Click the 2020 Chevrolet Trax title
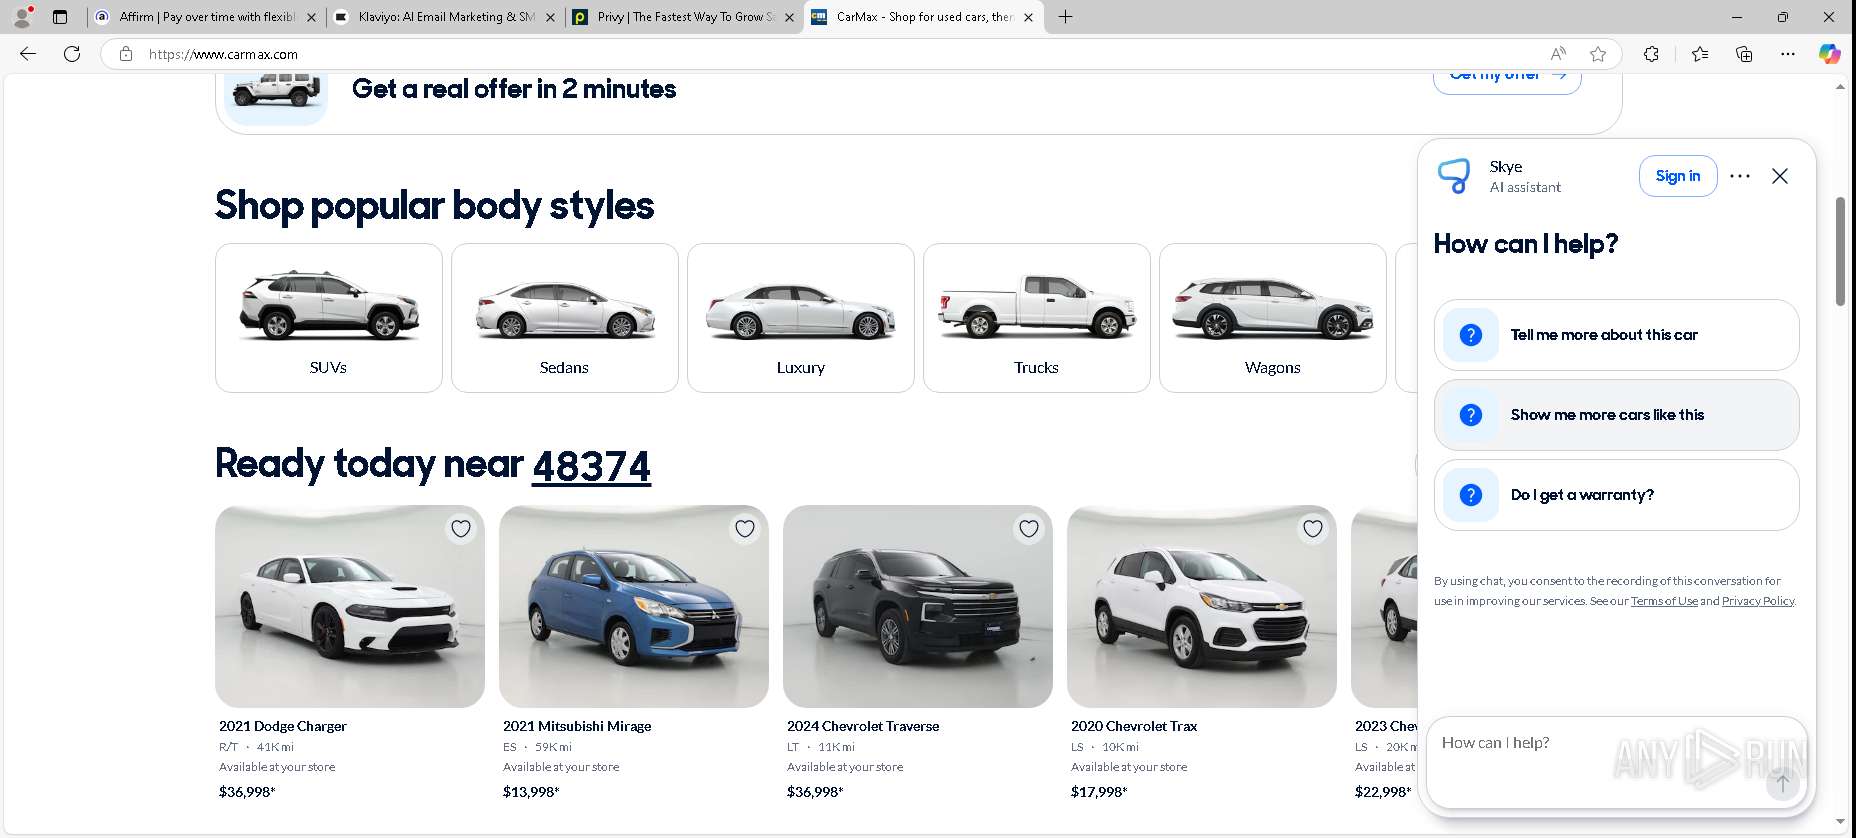This screenshot has width=1856, height=838. (1134, 726)
